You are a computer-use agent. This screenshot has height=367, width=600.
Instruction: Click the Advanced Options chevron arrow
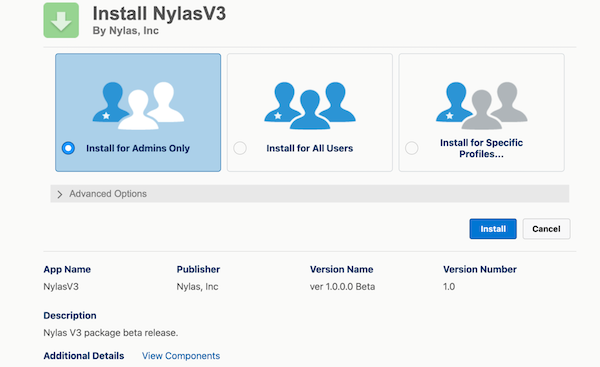click(60, 194)
